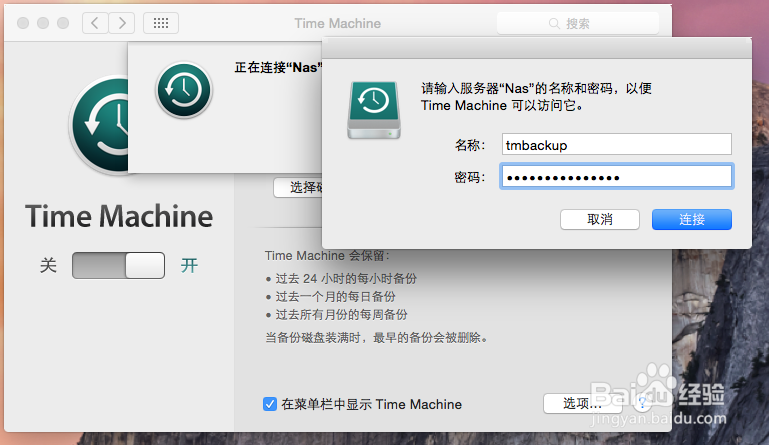Click the 密码: label
The width and height of the screenshot is (769, 445).
(469, 177)
